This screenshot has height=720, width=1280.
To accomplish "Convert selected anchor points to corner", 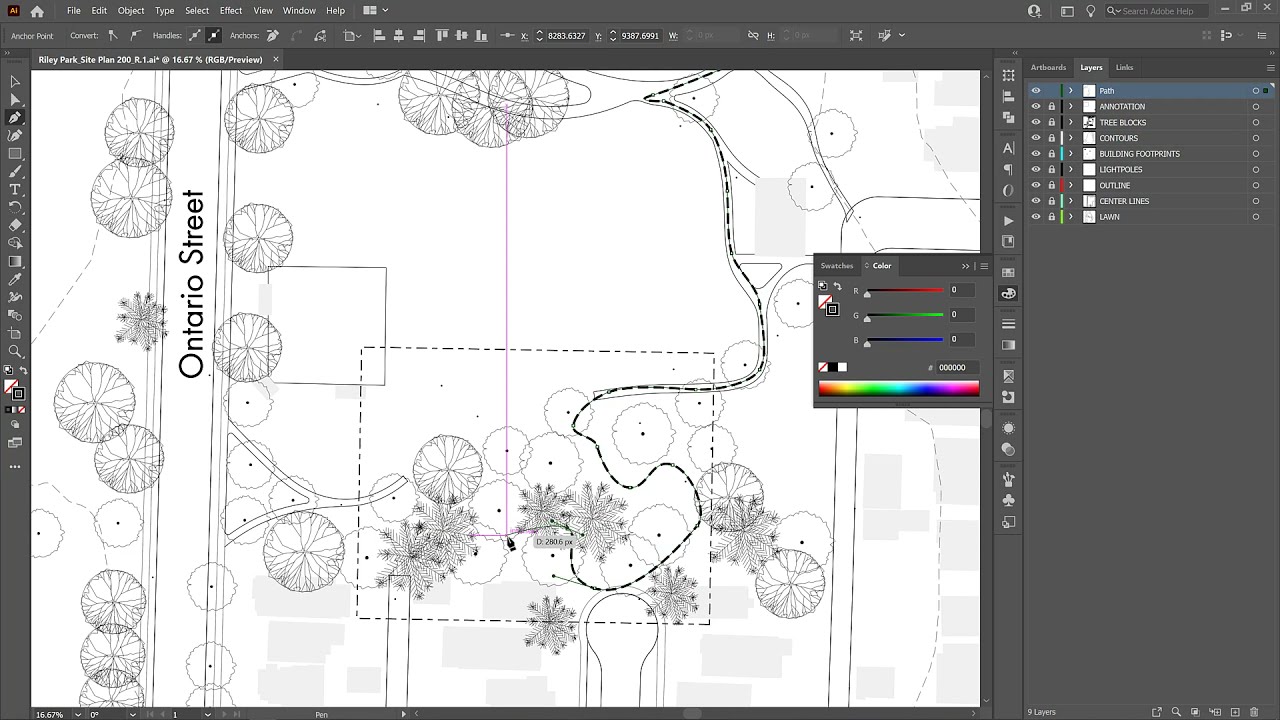I will click(x=113, y=36).
